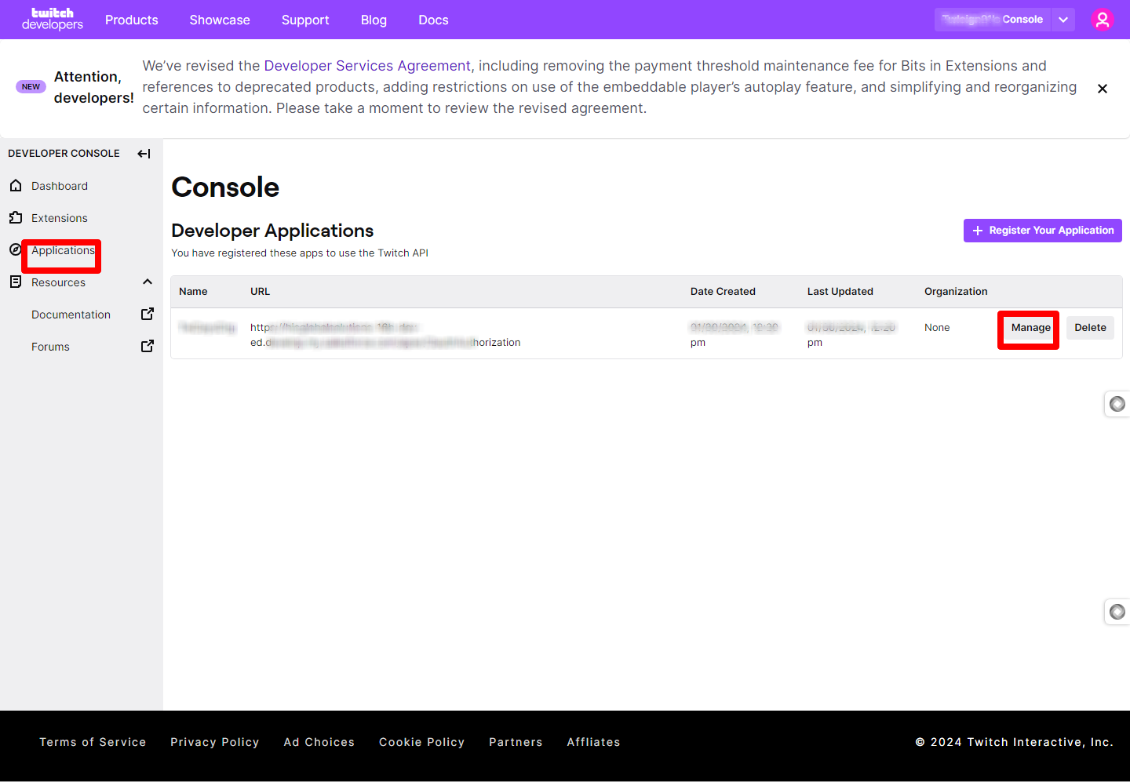Click the Extensions puzzle icon
Screen dimensions: 1130x782
pyautogui.click(x=16, y=218)
